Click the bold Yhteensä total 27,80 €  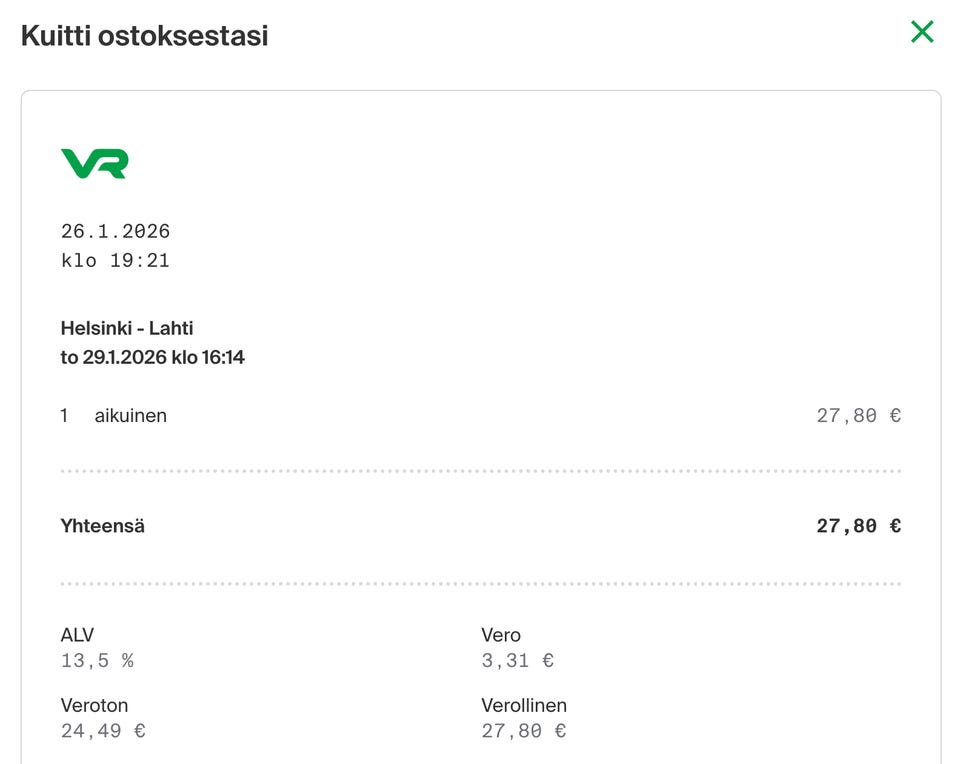tap(858, 526)
